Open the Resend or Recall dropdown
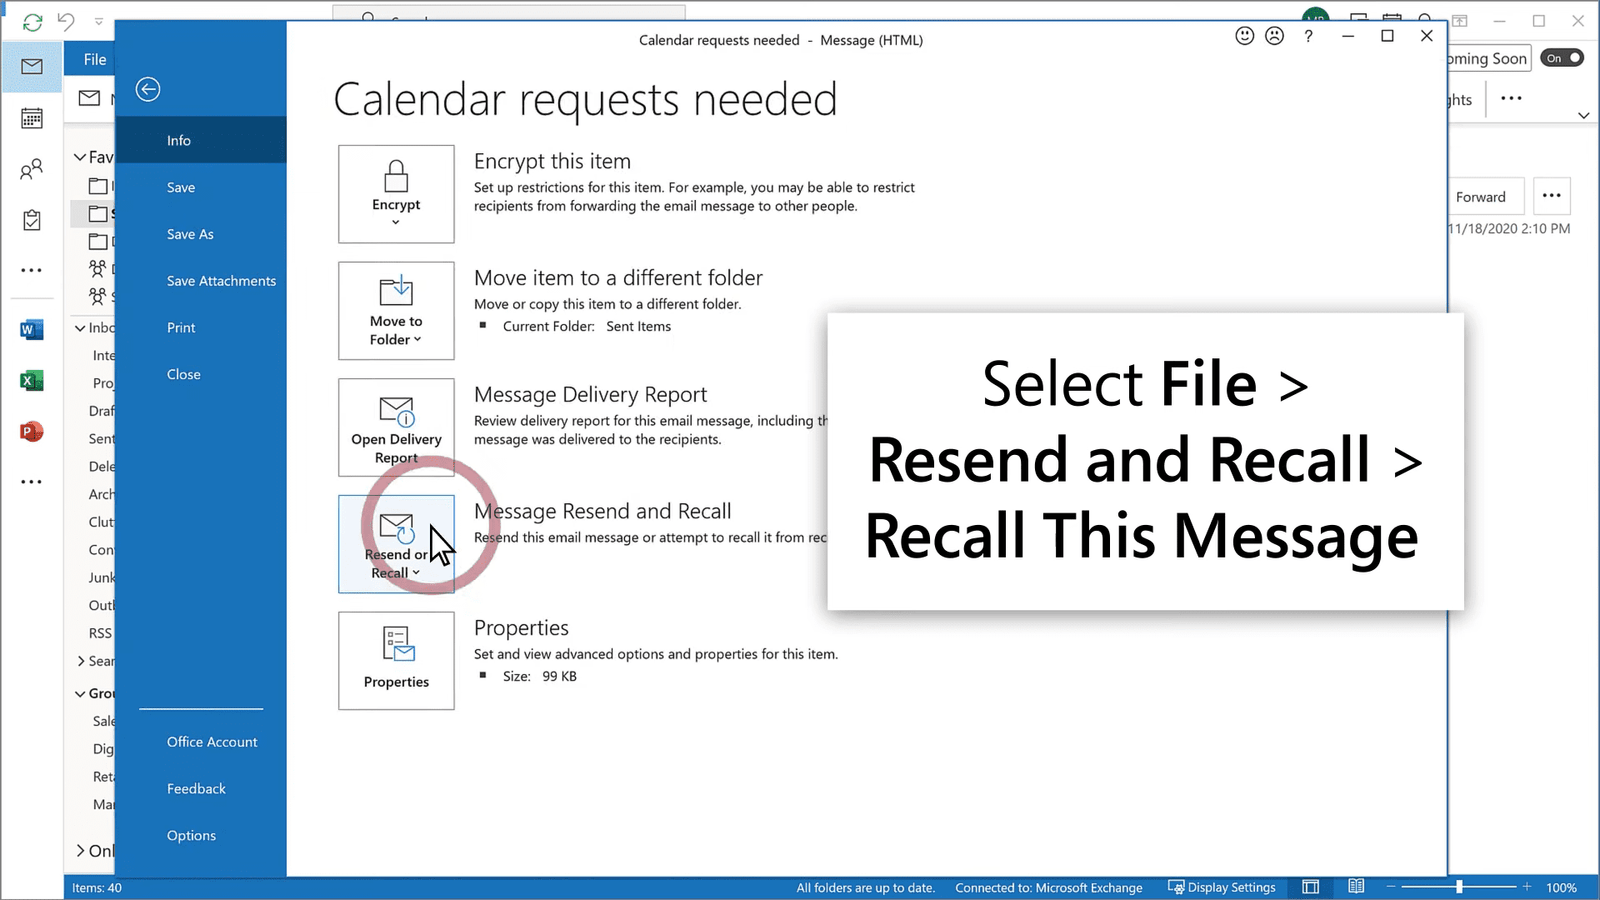Screen dimensions: 1600x900 coord(396,544)
